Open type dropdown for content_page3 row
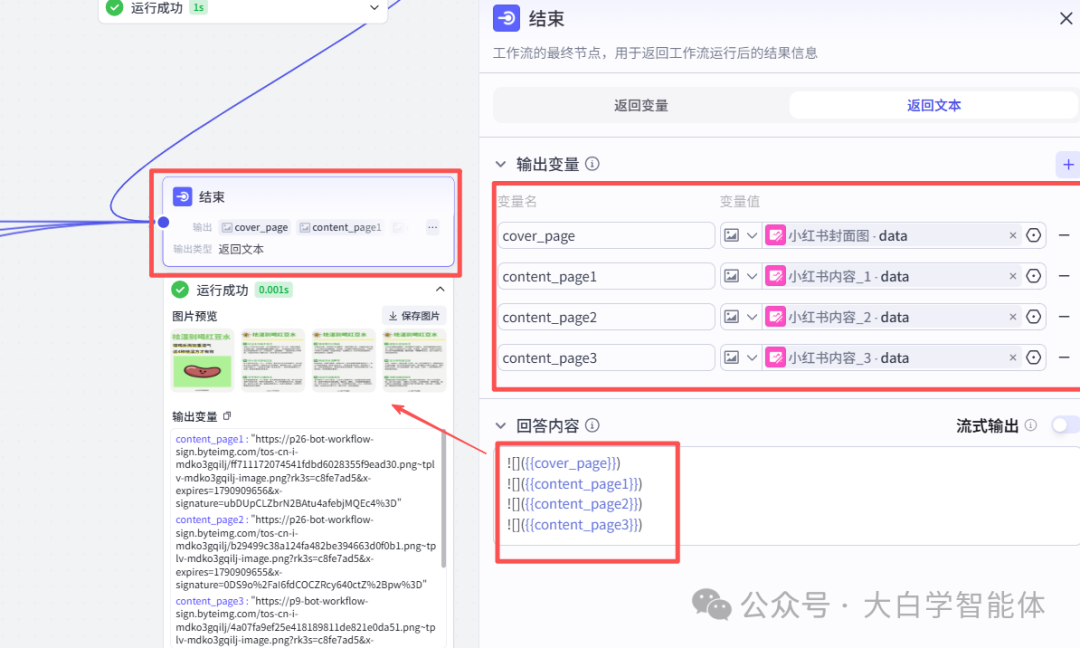Image resolution: width=1080 pixels, height=648 pixels. [740, 357]
